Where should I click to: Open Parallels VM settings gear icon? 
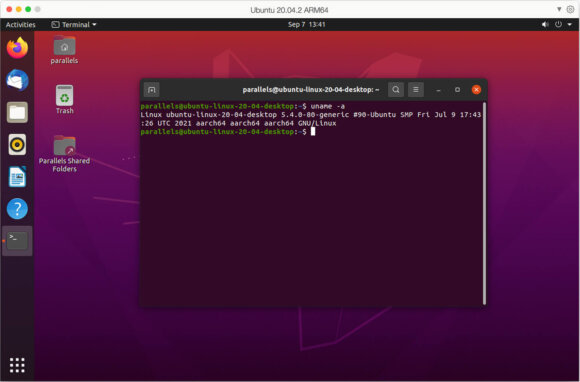570,10
